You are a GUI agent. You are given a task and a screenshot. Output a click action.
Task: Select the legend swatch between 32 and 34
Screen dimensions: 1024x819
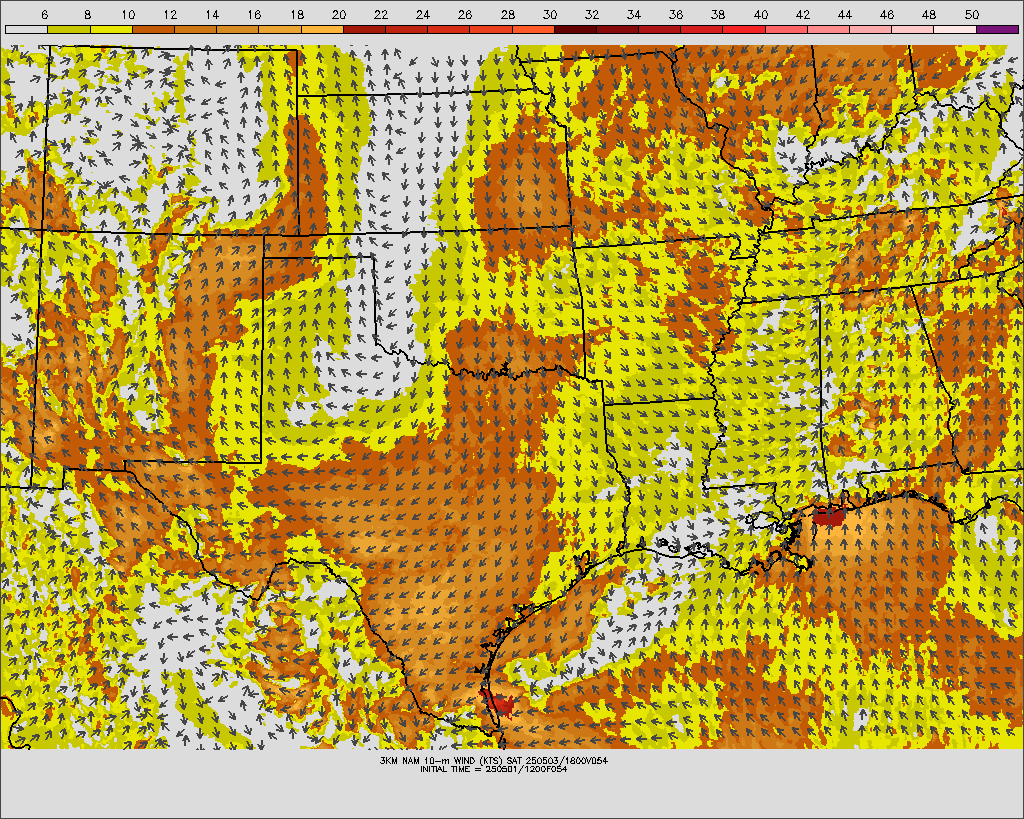tap(617, 29)
